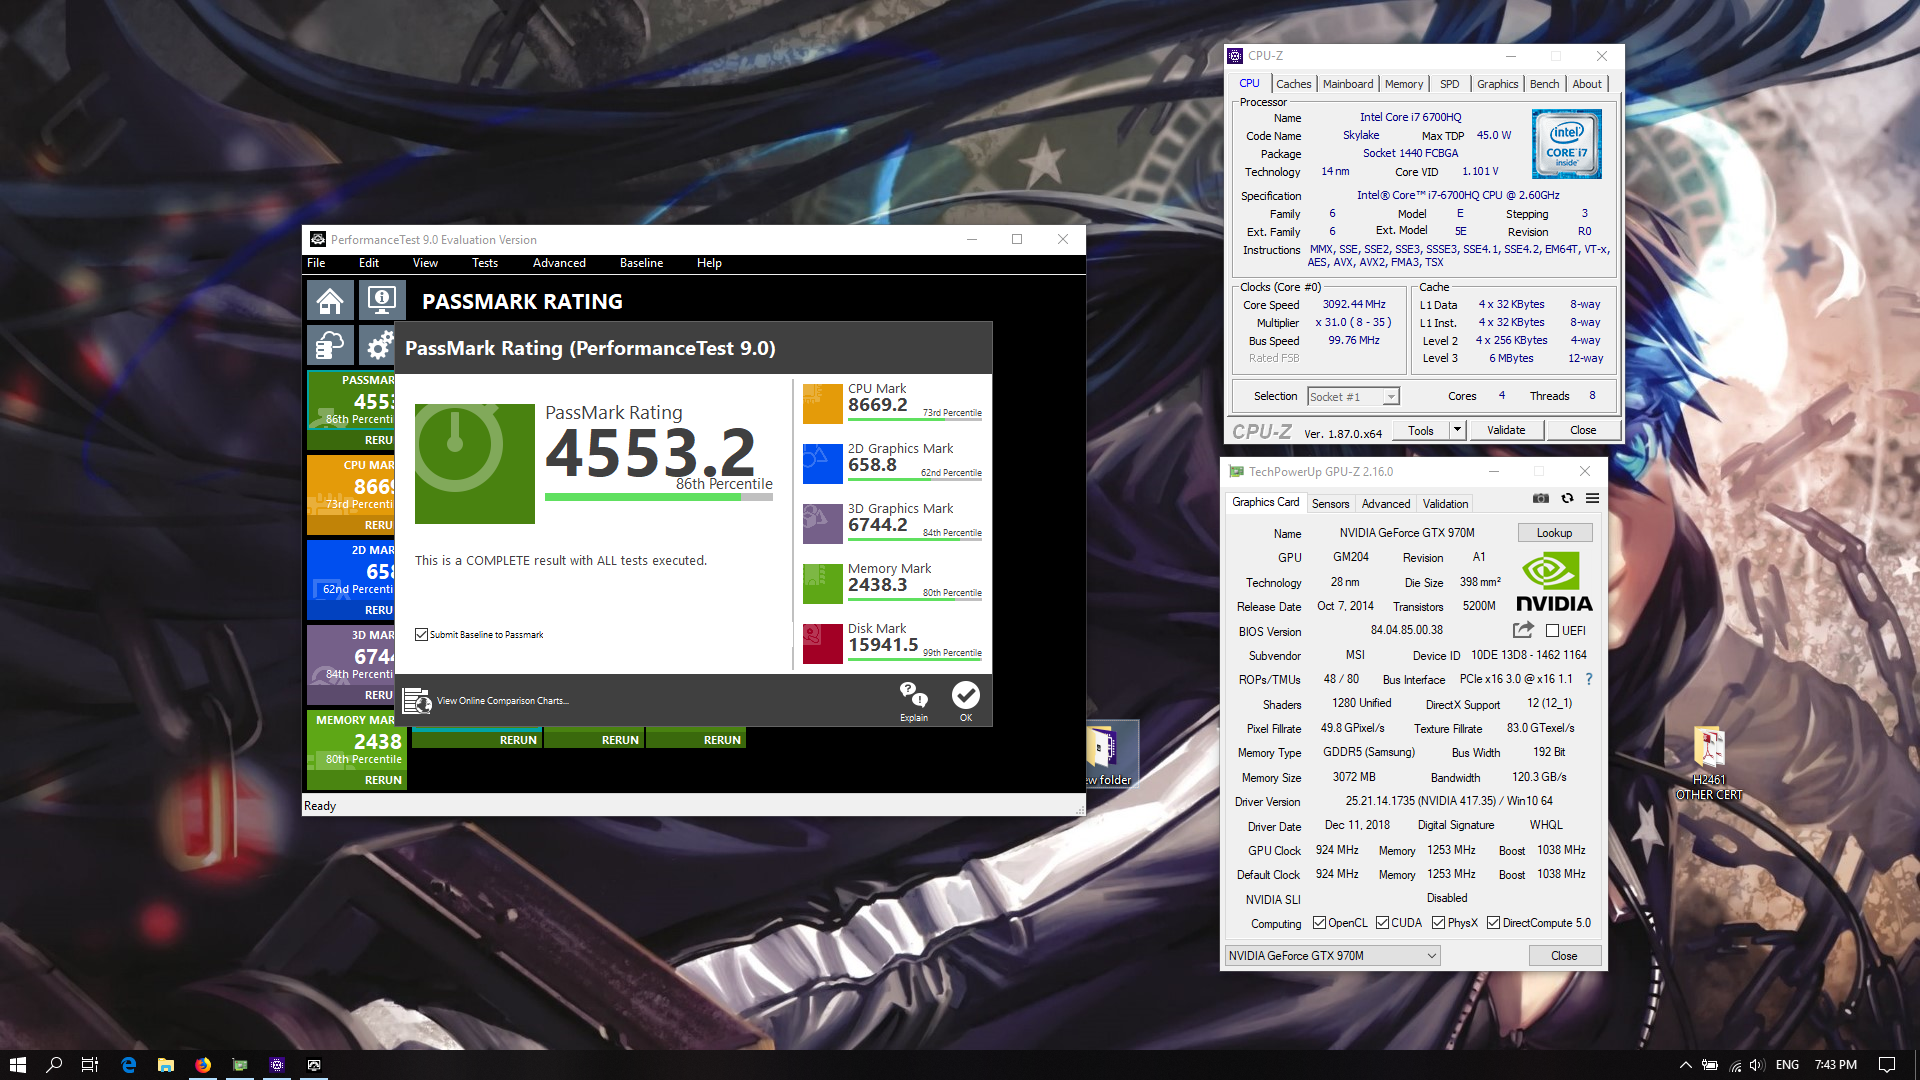1920x1080 pixels.
Task: Open the Advanced menu in PerformanceTest
Action: point(559,263)
